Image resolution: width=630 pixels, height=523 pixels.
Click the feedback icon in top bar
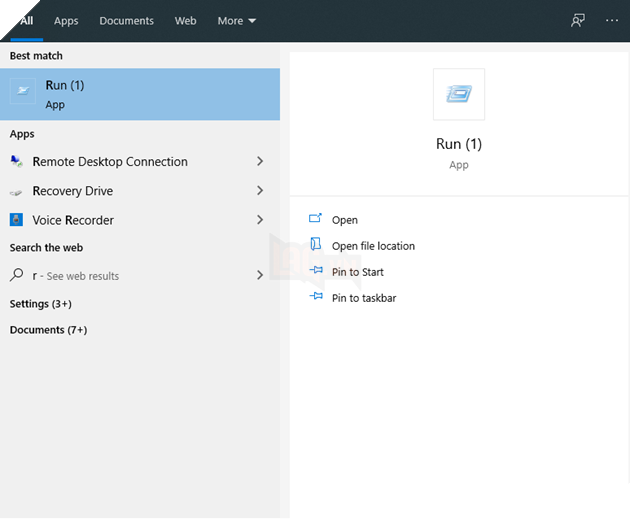tap(578, 20)
